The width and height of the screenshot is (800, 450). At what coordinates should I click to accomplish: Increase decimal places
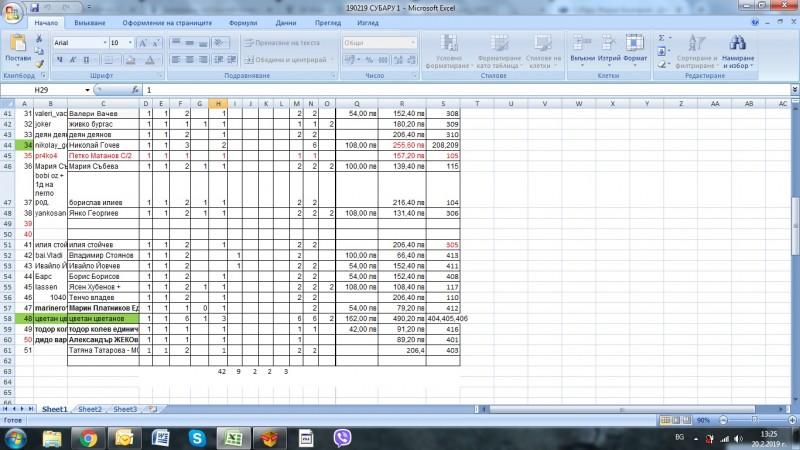coord(398,60)
